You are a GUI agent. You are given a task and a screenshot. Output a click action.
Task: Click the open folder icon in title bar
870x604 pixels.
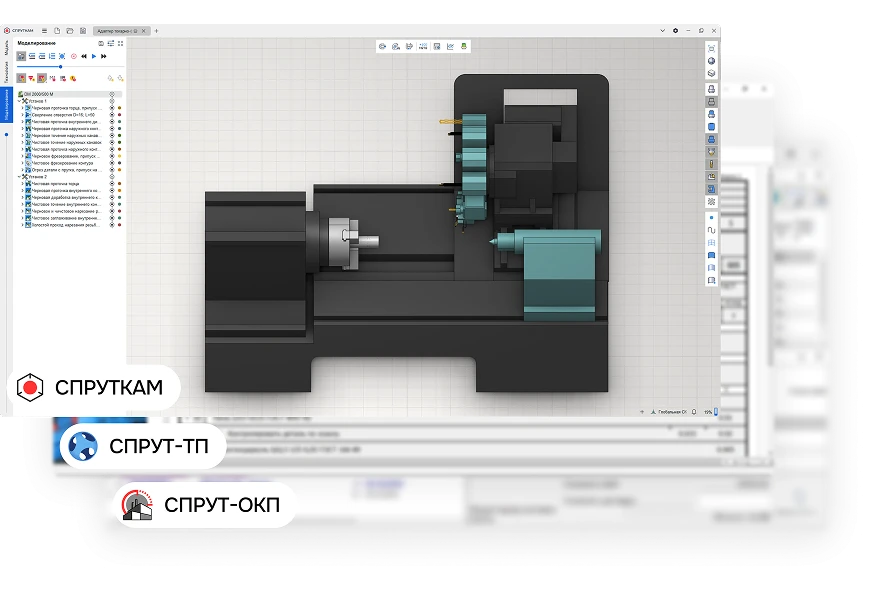pyautogui.click(x=68, y=31)
